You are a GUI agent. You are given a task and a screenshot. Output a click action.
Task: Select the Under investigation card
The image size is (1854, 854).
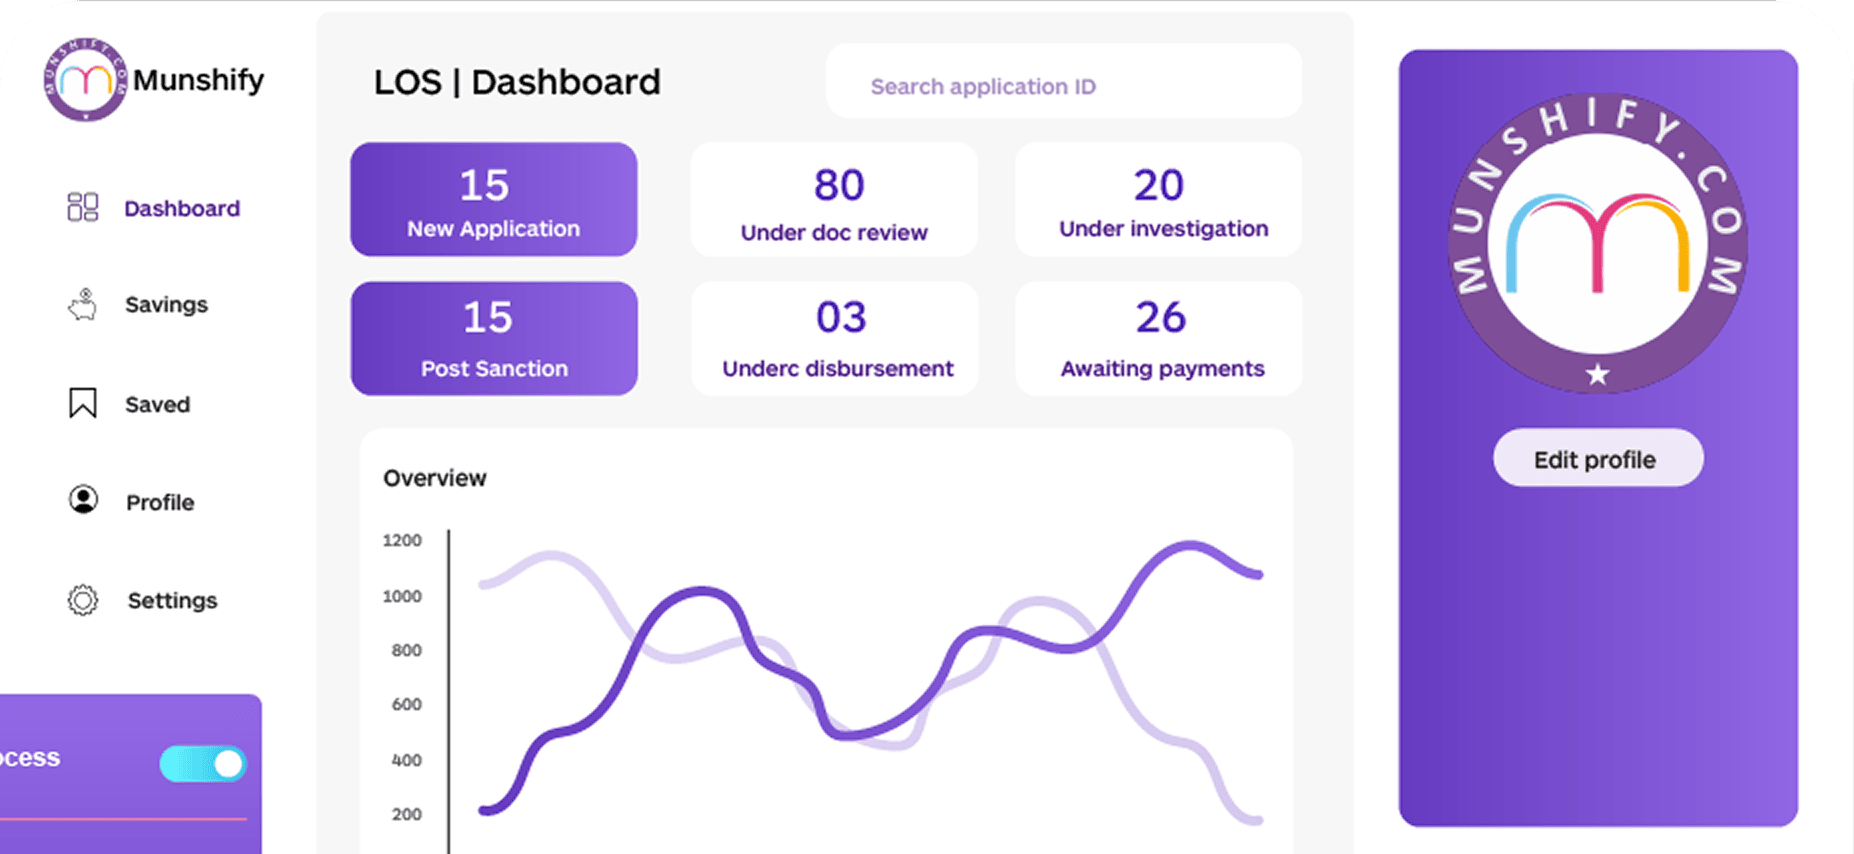pyautogui.click(x=1159, y=199)
